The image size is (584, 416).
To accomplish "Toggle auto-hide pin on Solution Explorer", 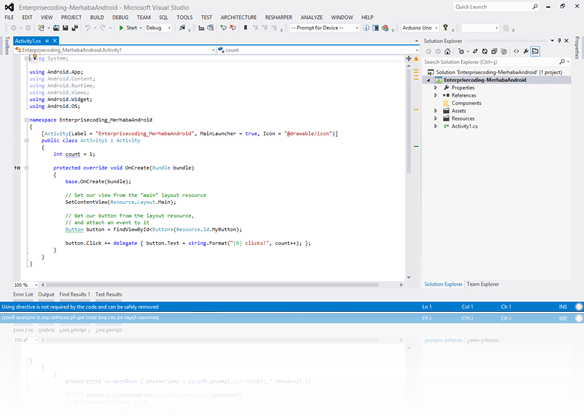I will [x=559, y=41].
